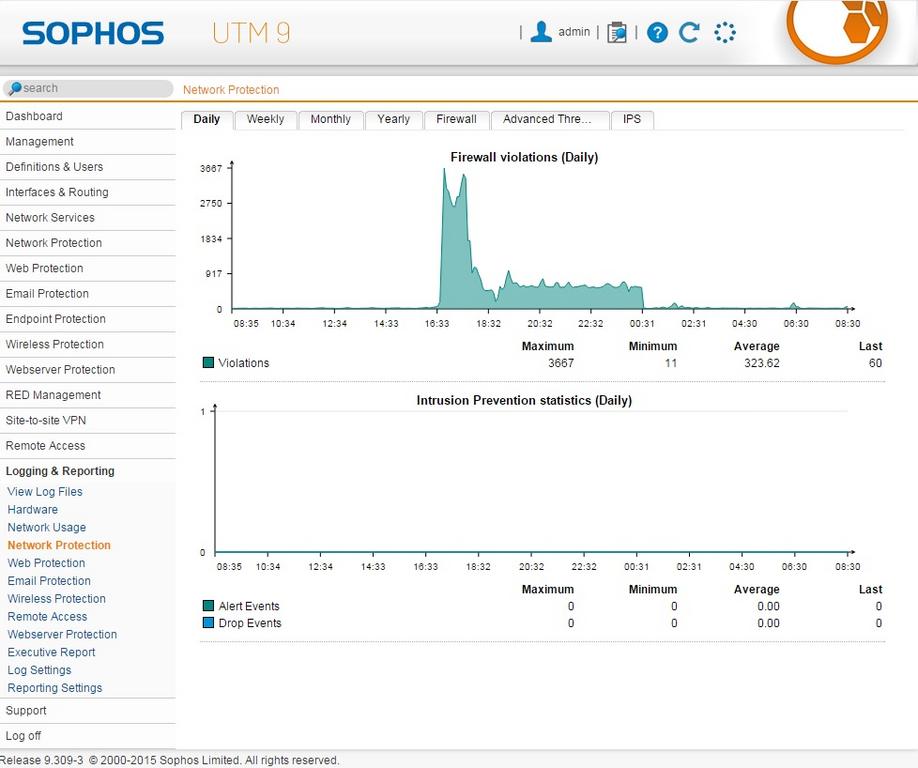Click the Alert Events legend swatch
Viewport: 918px width, 768px height.
tap(208, 605)
